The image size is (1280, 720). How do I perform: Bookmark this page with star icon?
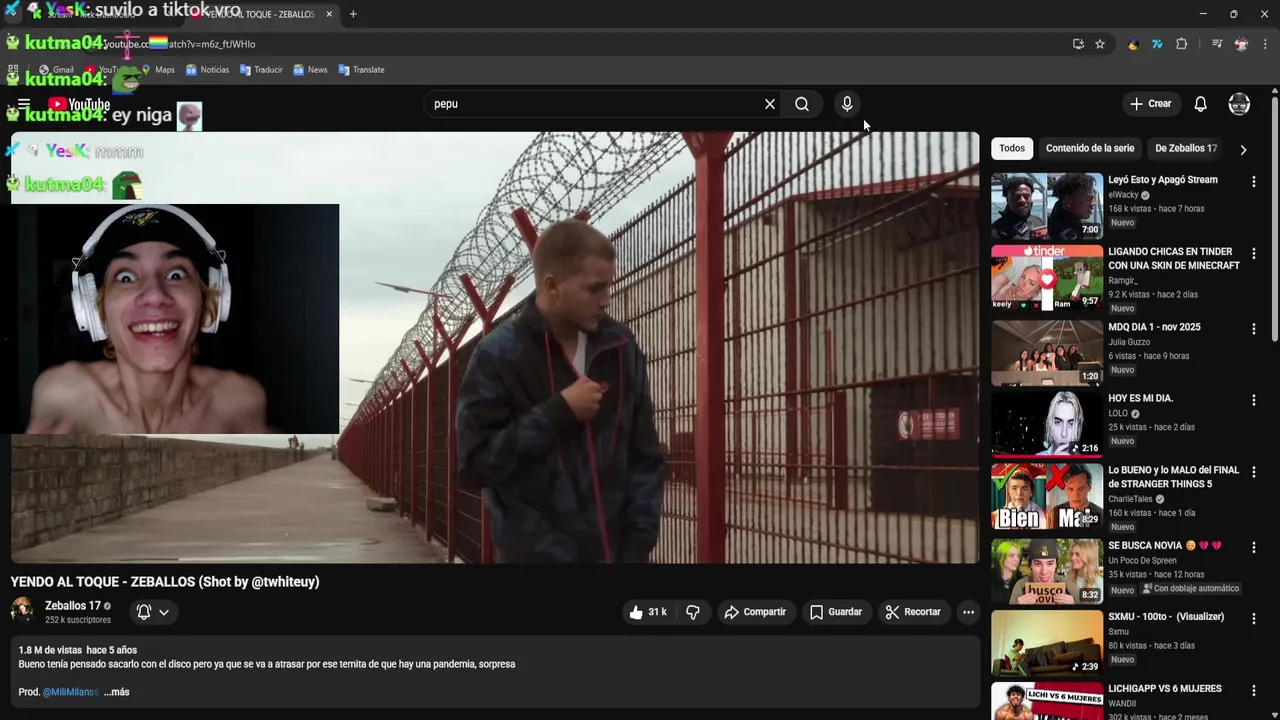[1100, 44]
